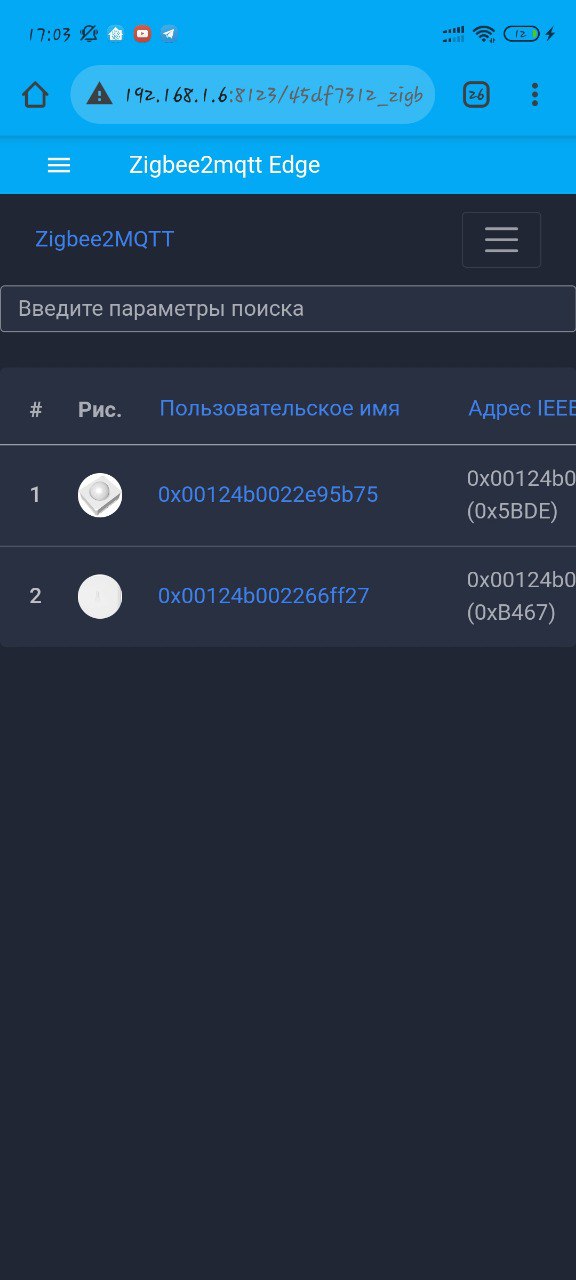Tap the device image in row 1
The image size is (576, 1280).
click(100, 495)
